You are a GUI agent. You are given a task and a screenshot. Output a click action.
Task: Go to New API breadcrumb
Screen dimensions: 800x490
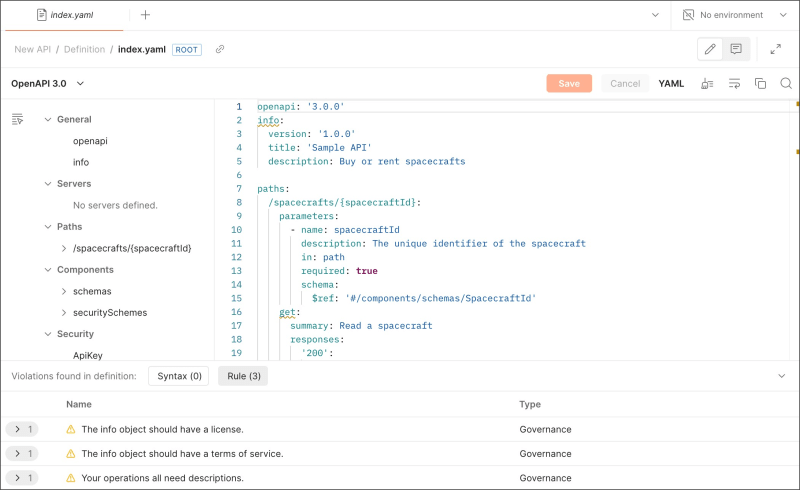(33, 50)
